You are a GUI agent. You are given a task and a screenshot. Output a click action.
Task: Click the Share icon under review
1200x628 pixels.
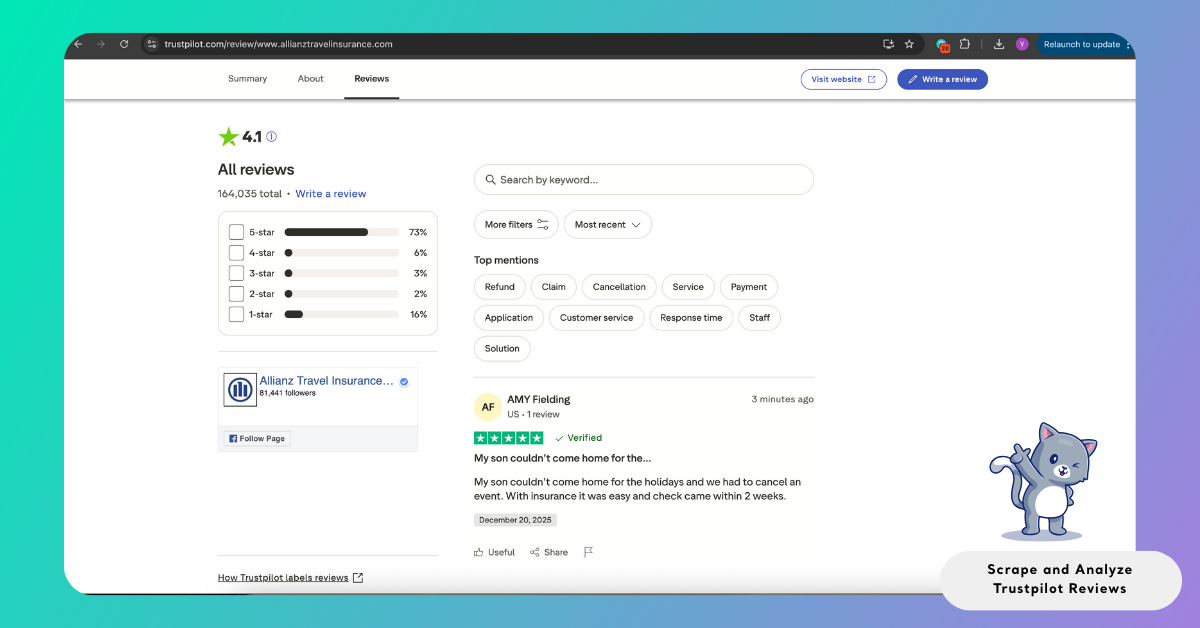pos(535,552)
